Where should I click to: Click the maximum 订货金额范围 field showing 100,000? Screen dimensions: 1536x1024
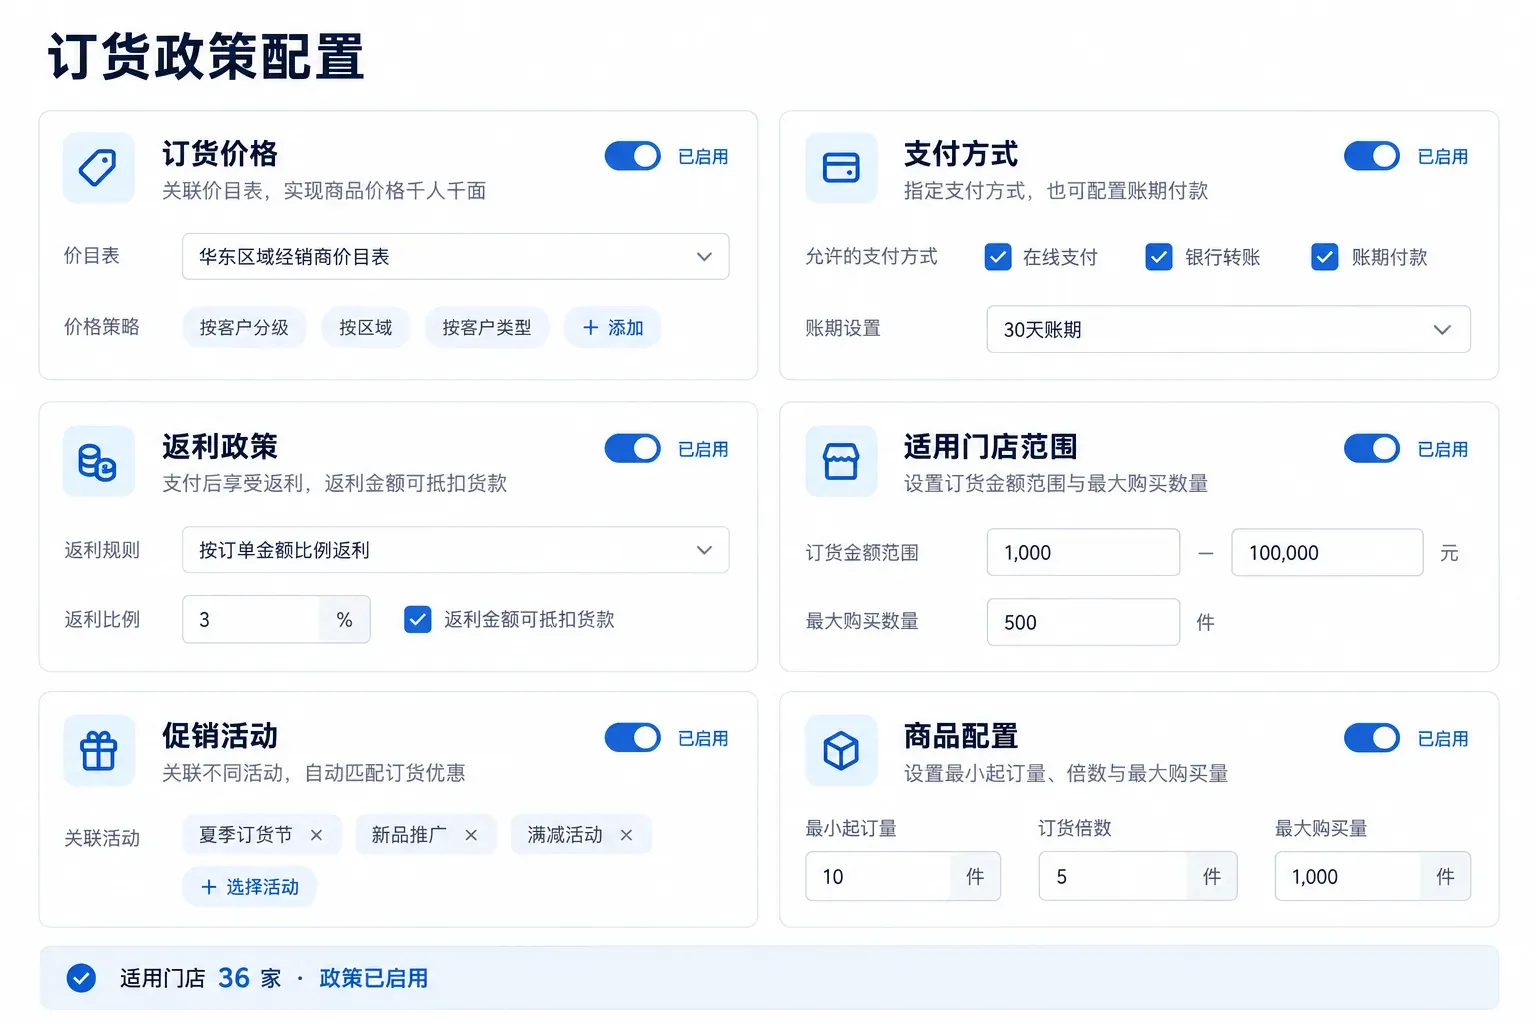[1327, 552]
